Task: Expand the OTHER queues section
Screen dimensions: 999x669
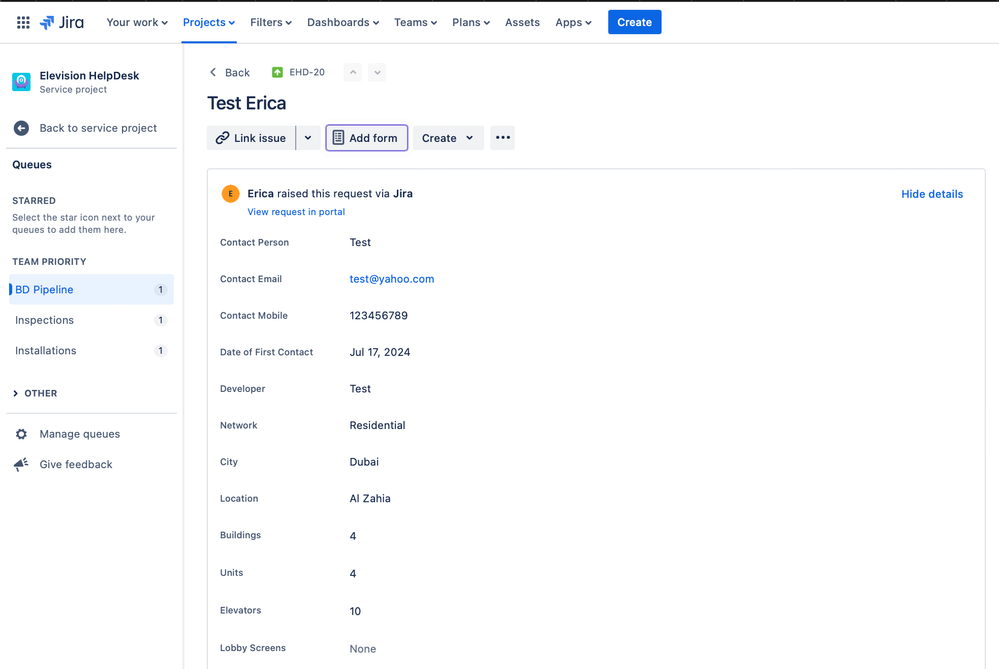Action: [35, 393]
